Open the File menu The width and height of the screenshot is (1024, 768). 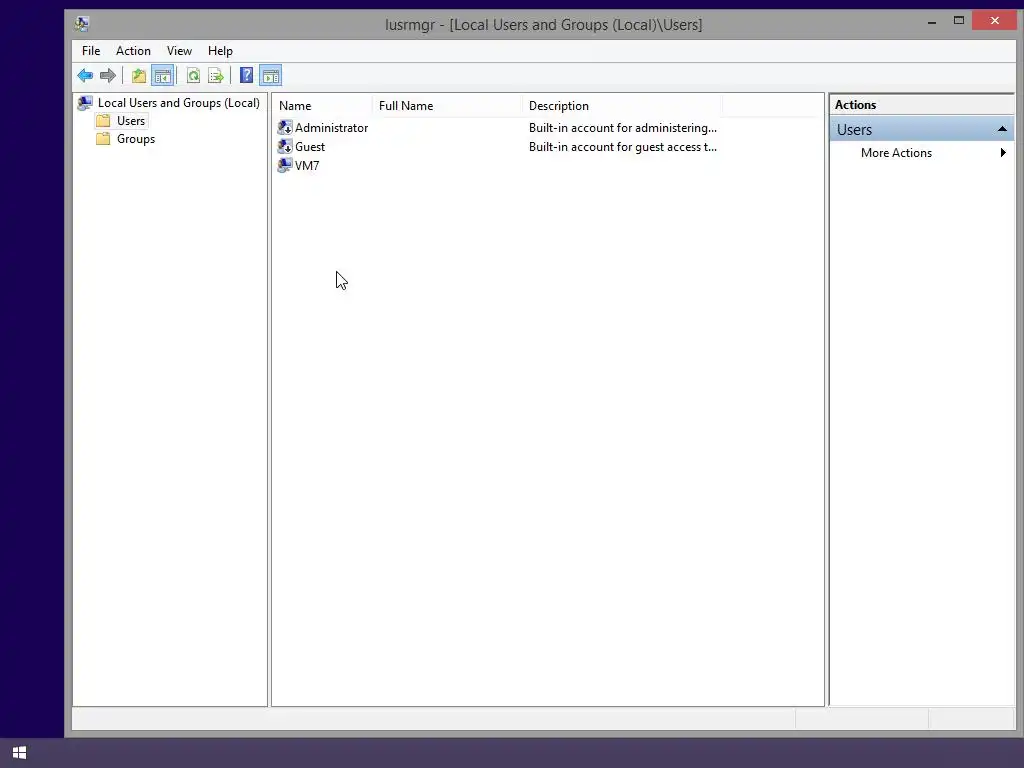tap(91, 51)
